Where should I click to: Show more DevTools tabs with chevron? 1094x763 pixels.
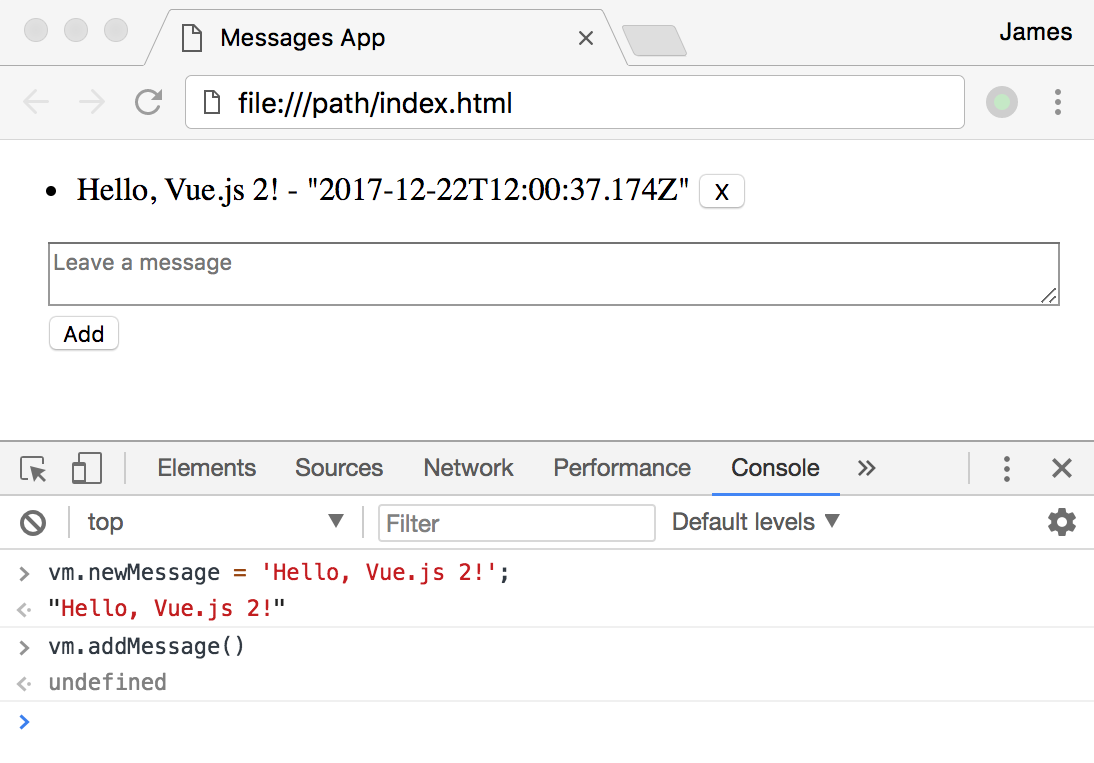coord(866,468)
